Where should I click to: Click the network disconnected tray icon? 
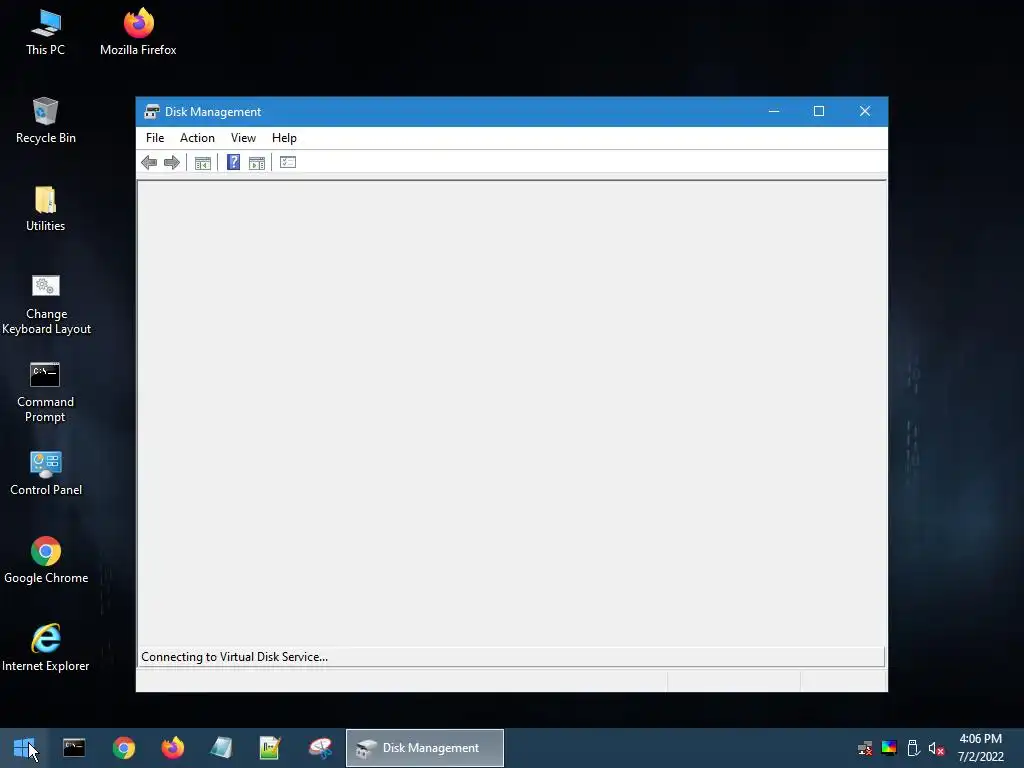point(865,748)
